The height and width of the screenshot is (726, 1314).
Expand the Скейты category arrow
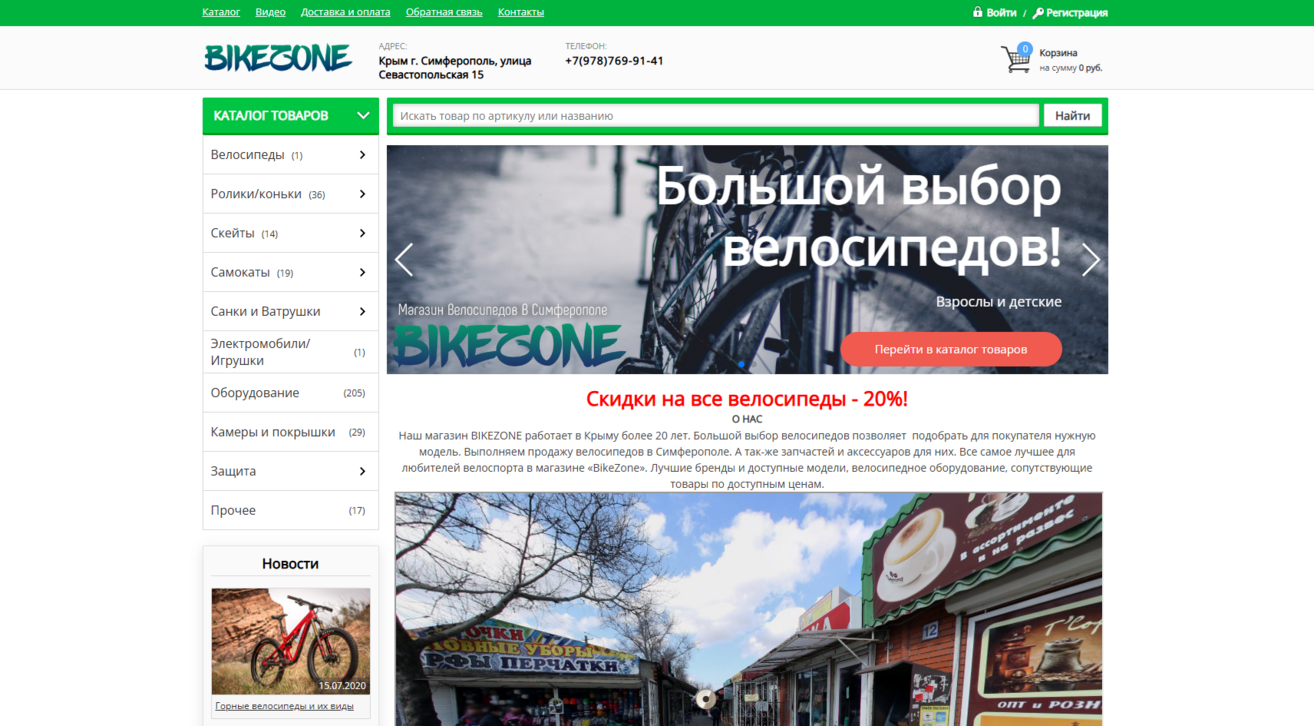tap(362, 233)
